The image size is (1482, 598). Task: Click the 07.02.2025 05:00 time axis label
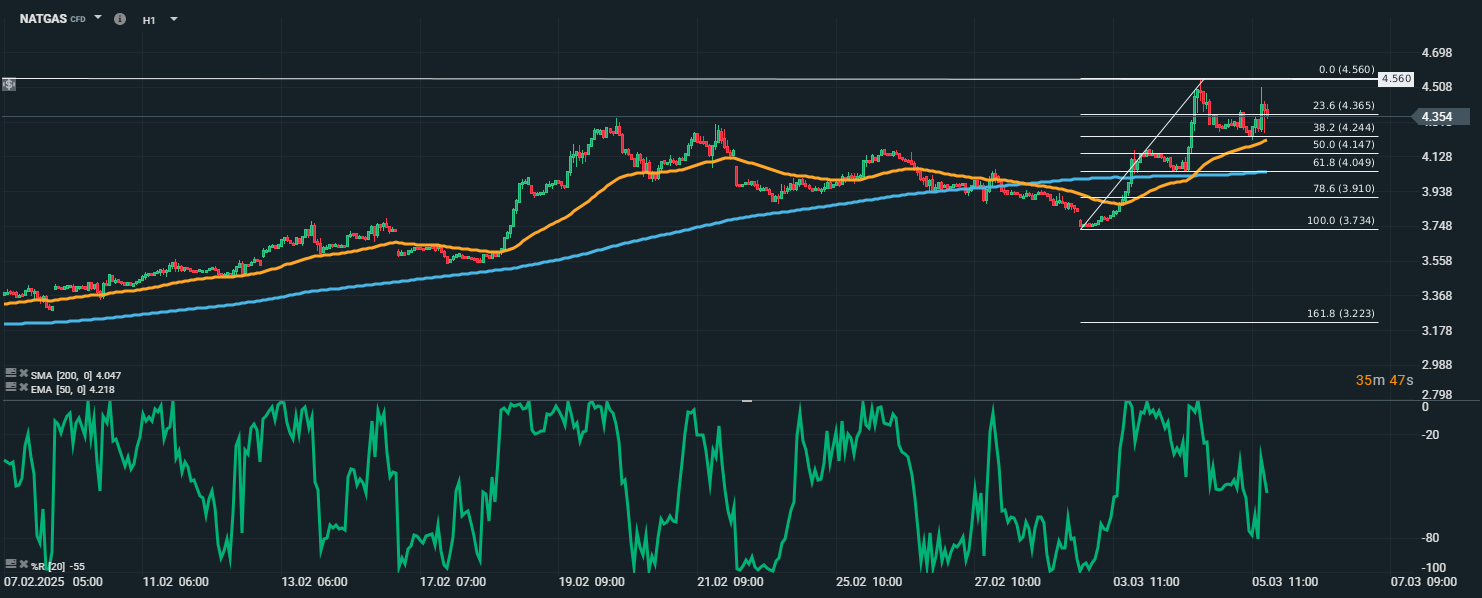point(53,580)
